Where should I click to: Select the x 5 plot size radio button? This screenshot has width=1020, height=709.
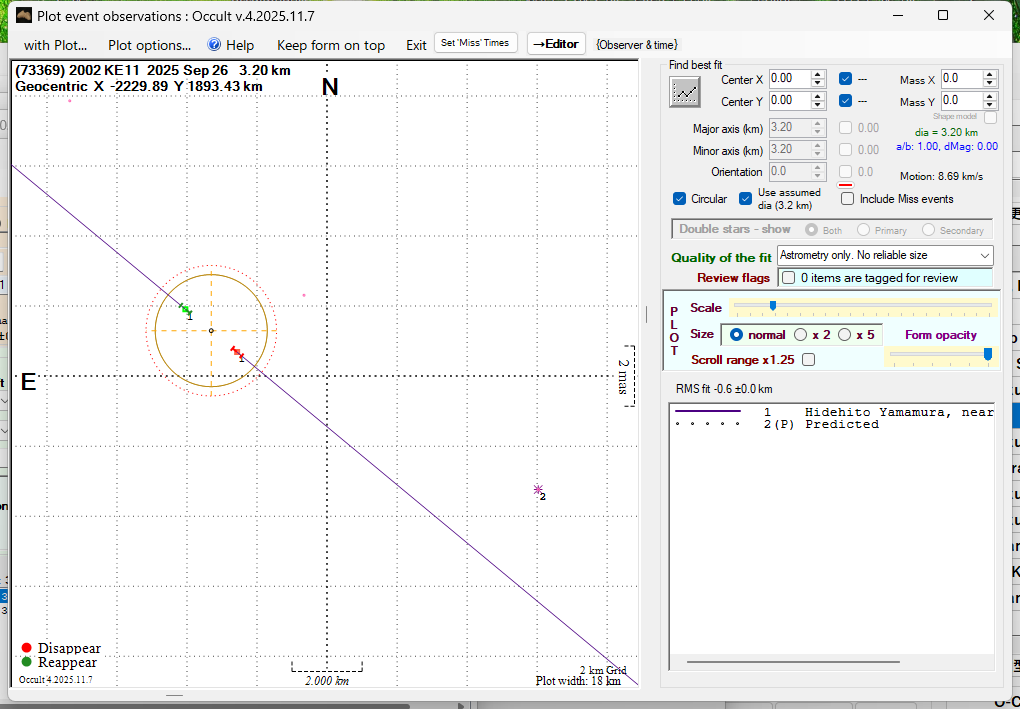(845, 335)
